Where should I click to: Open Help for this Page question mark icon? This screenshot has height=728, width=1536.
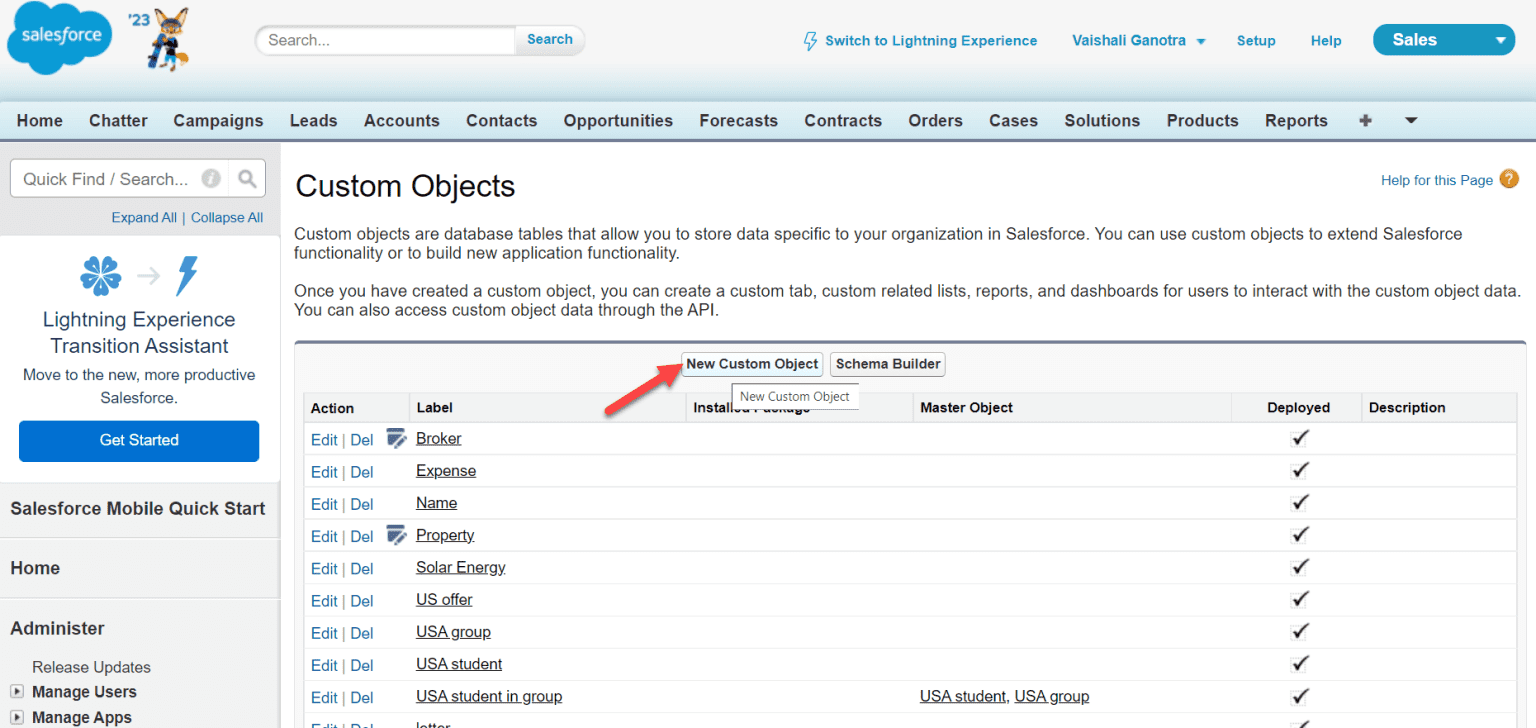coord(1508,179)
